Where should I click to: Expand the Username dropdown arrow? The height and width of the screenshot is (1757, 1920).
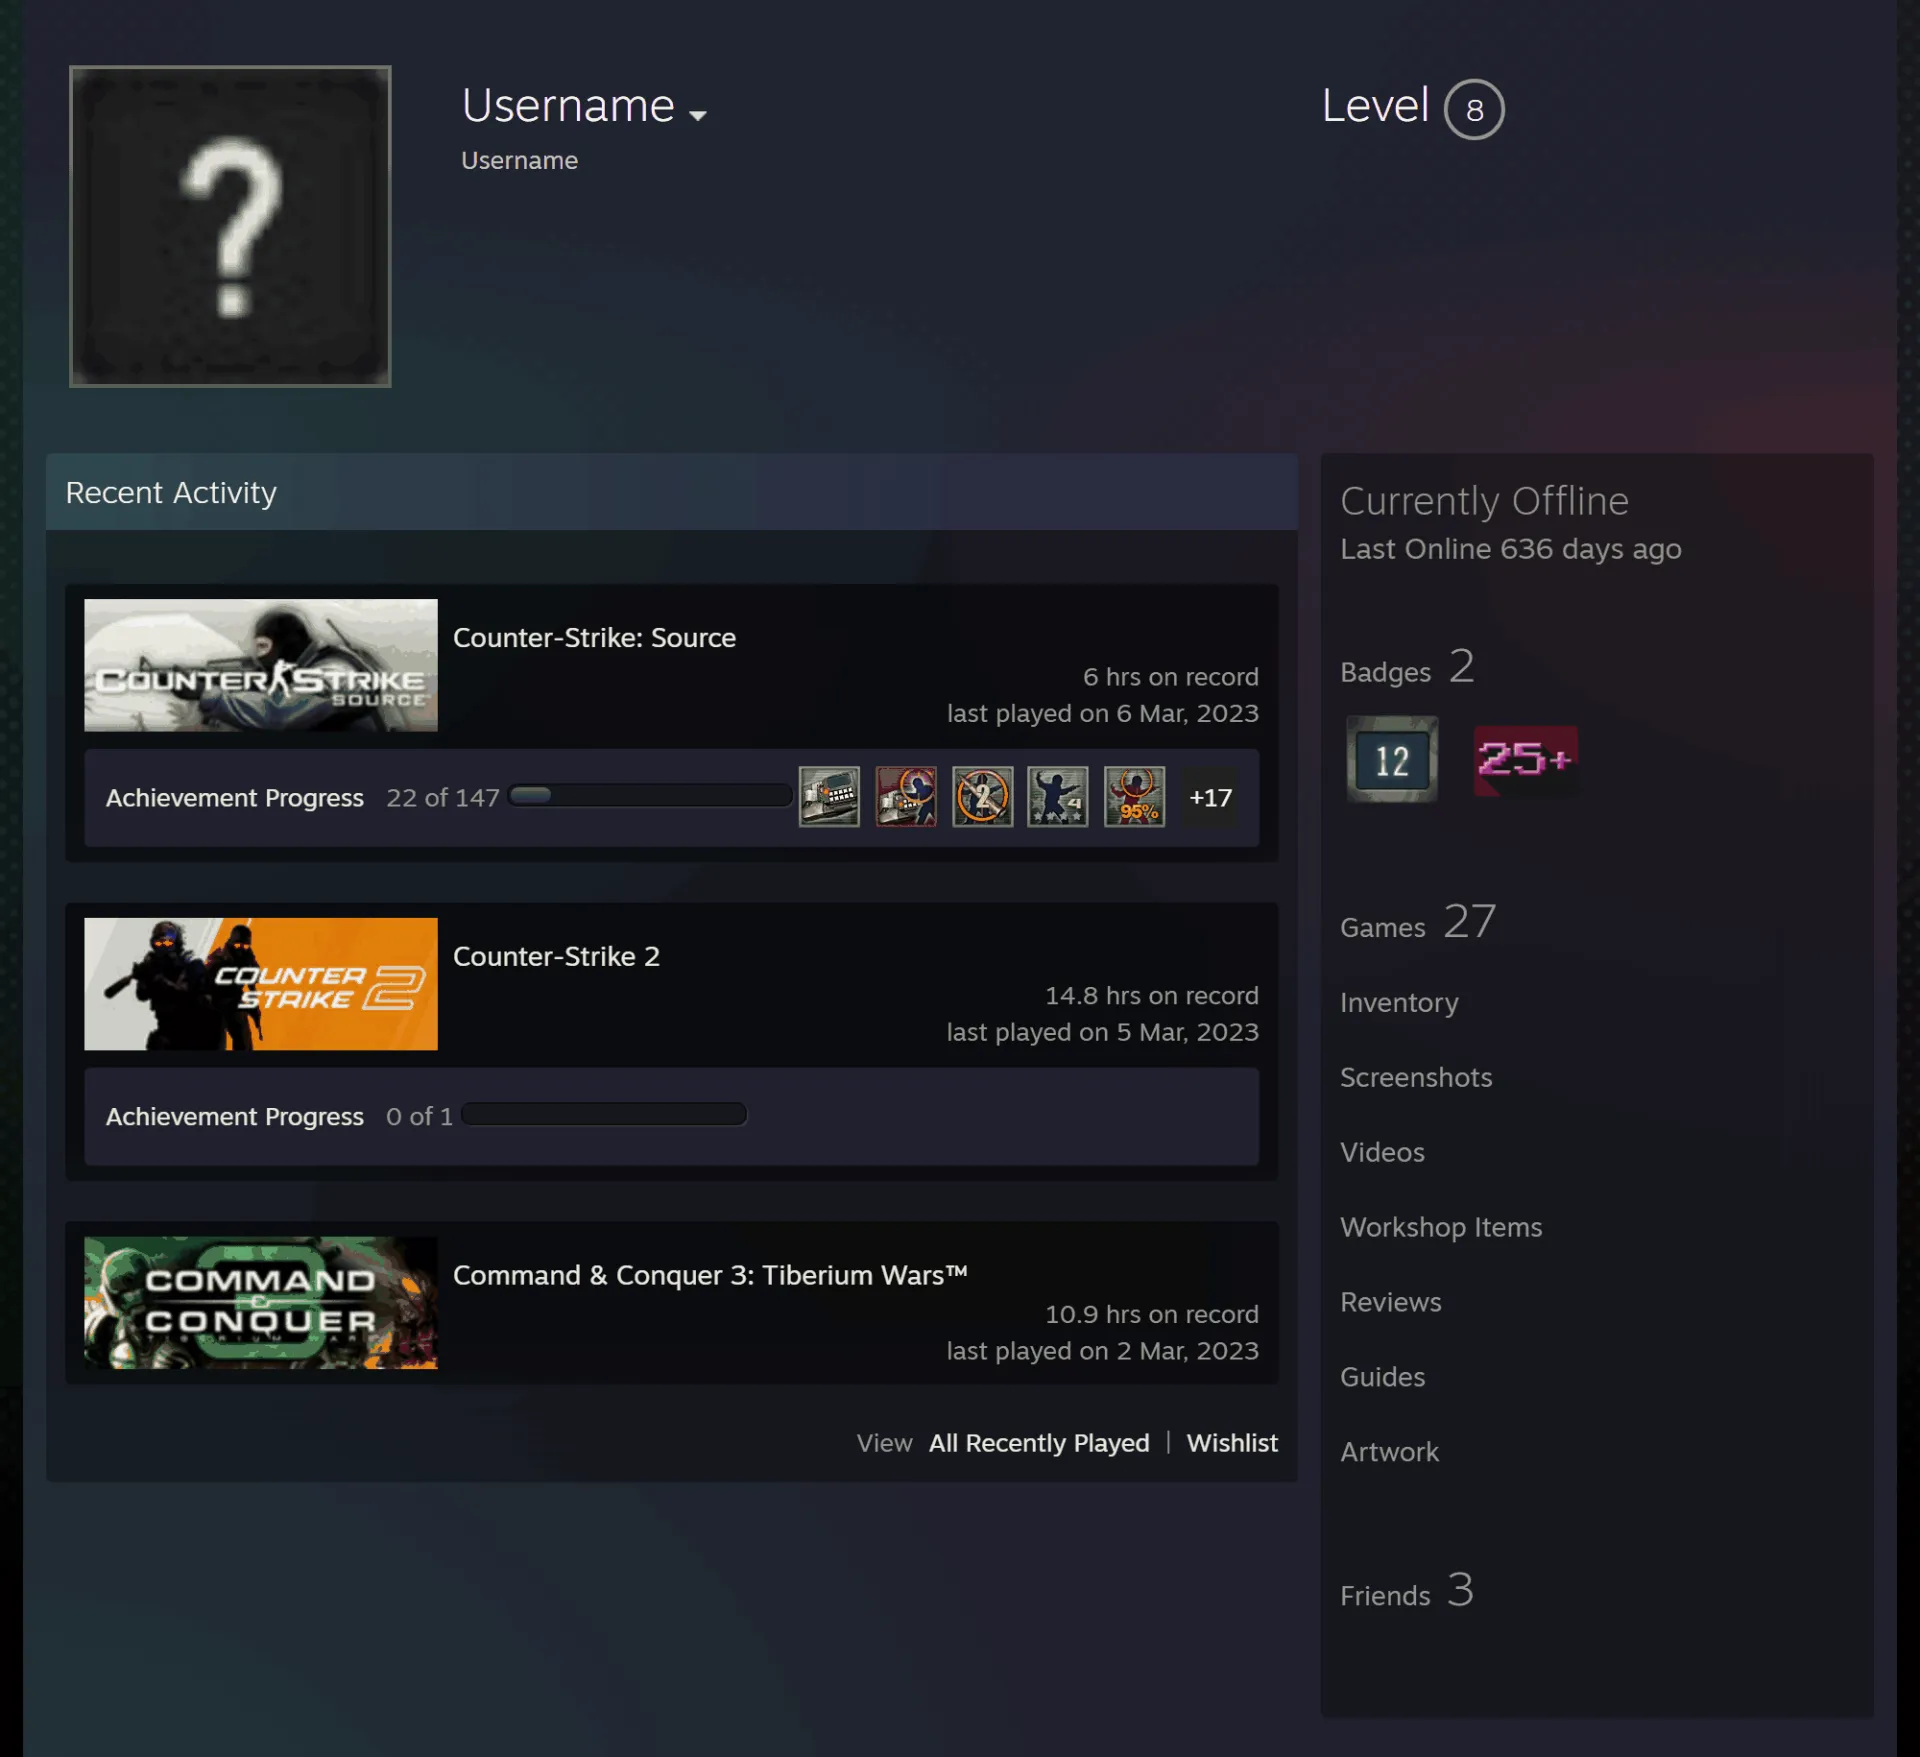pyautogui.click(x=698, y=115)
